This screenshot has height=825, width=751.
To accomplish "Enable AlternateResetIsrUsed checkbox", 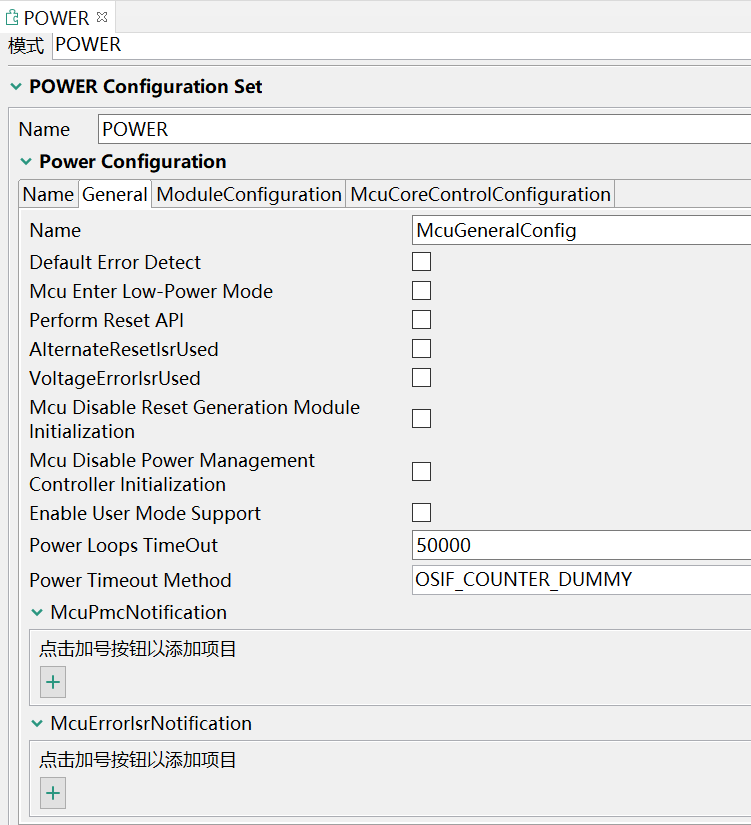I will pyautogui.click(x=422, y=349).
